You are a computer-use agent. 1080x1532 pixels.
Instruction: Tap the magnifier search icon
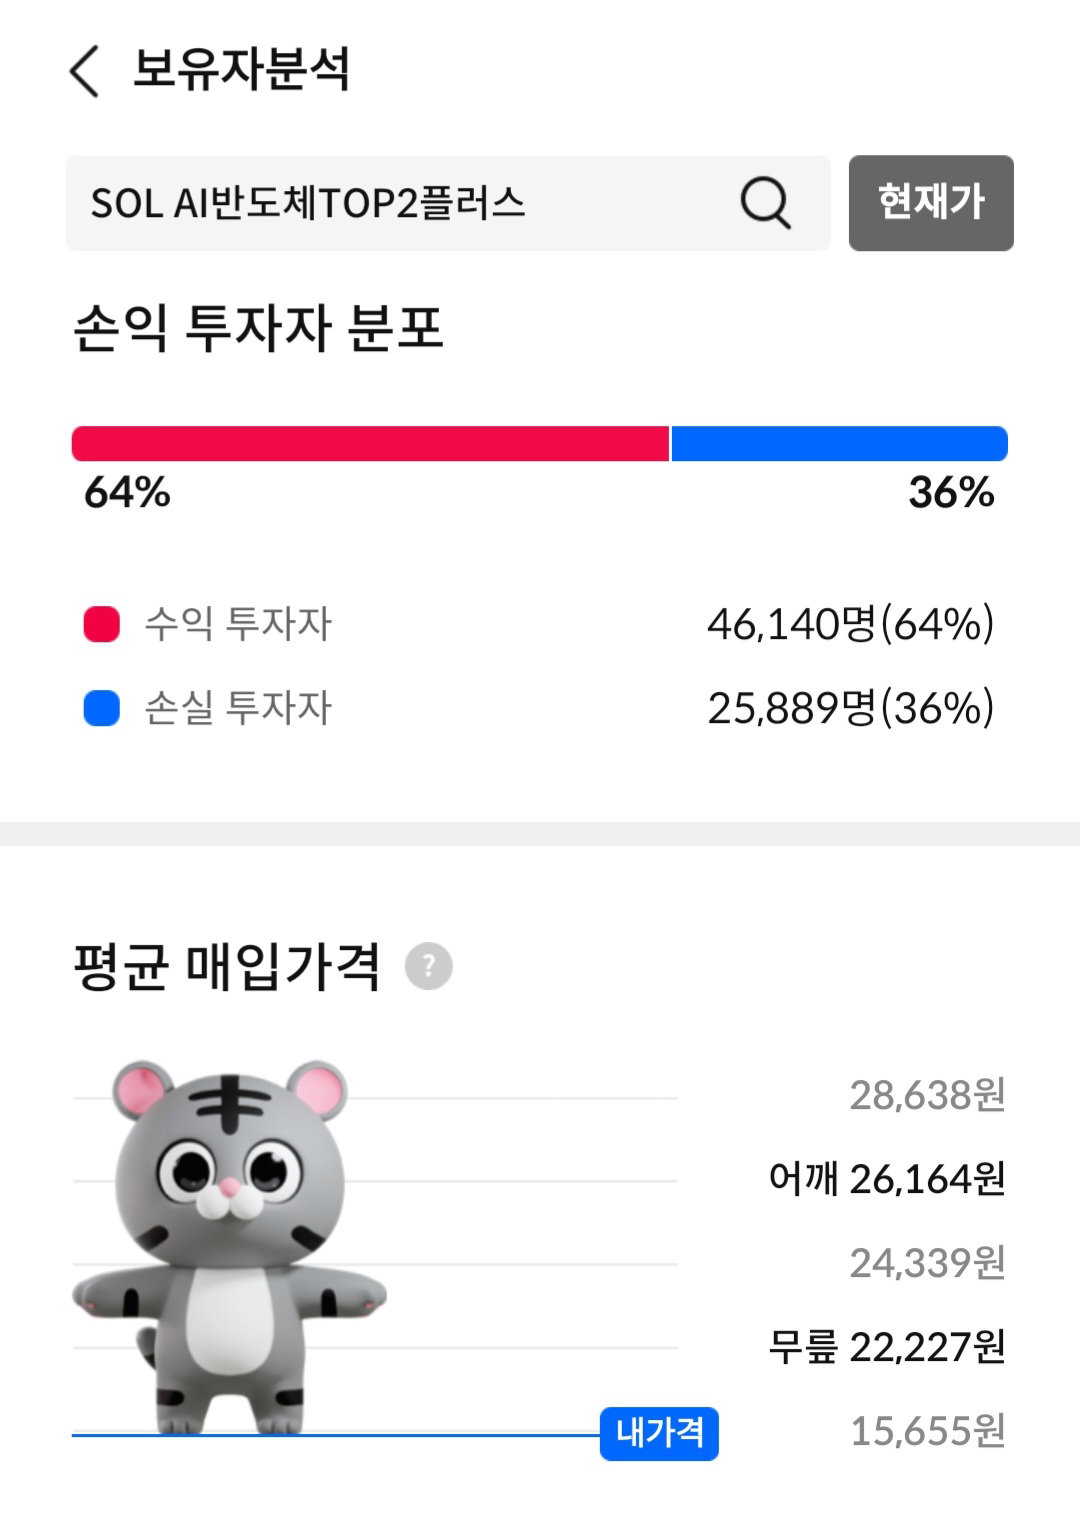[x=765, y=203]
